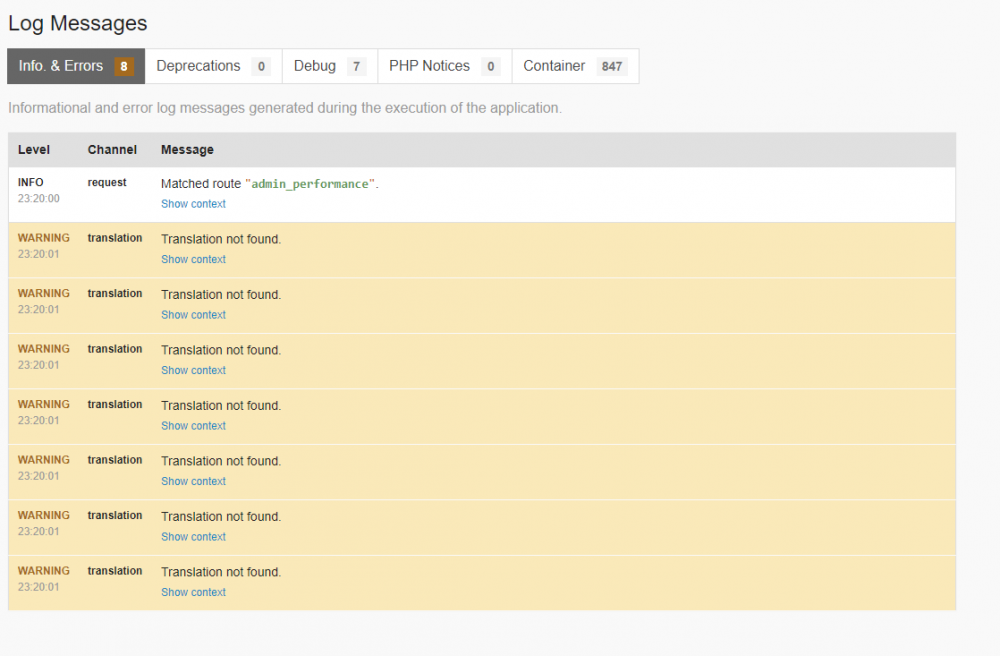Image resolution: width=1000 pixels, height=656 pixels.
Task: Click the first WARNING level label
Action: coord(44,238)
